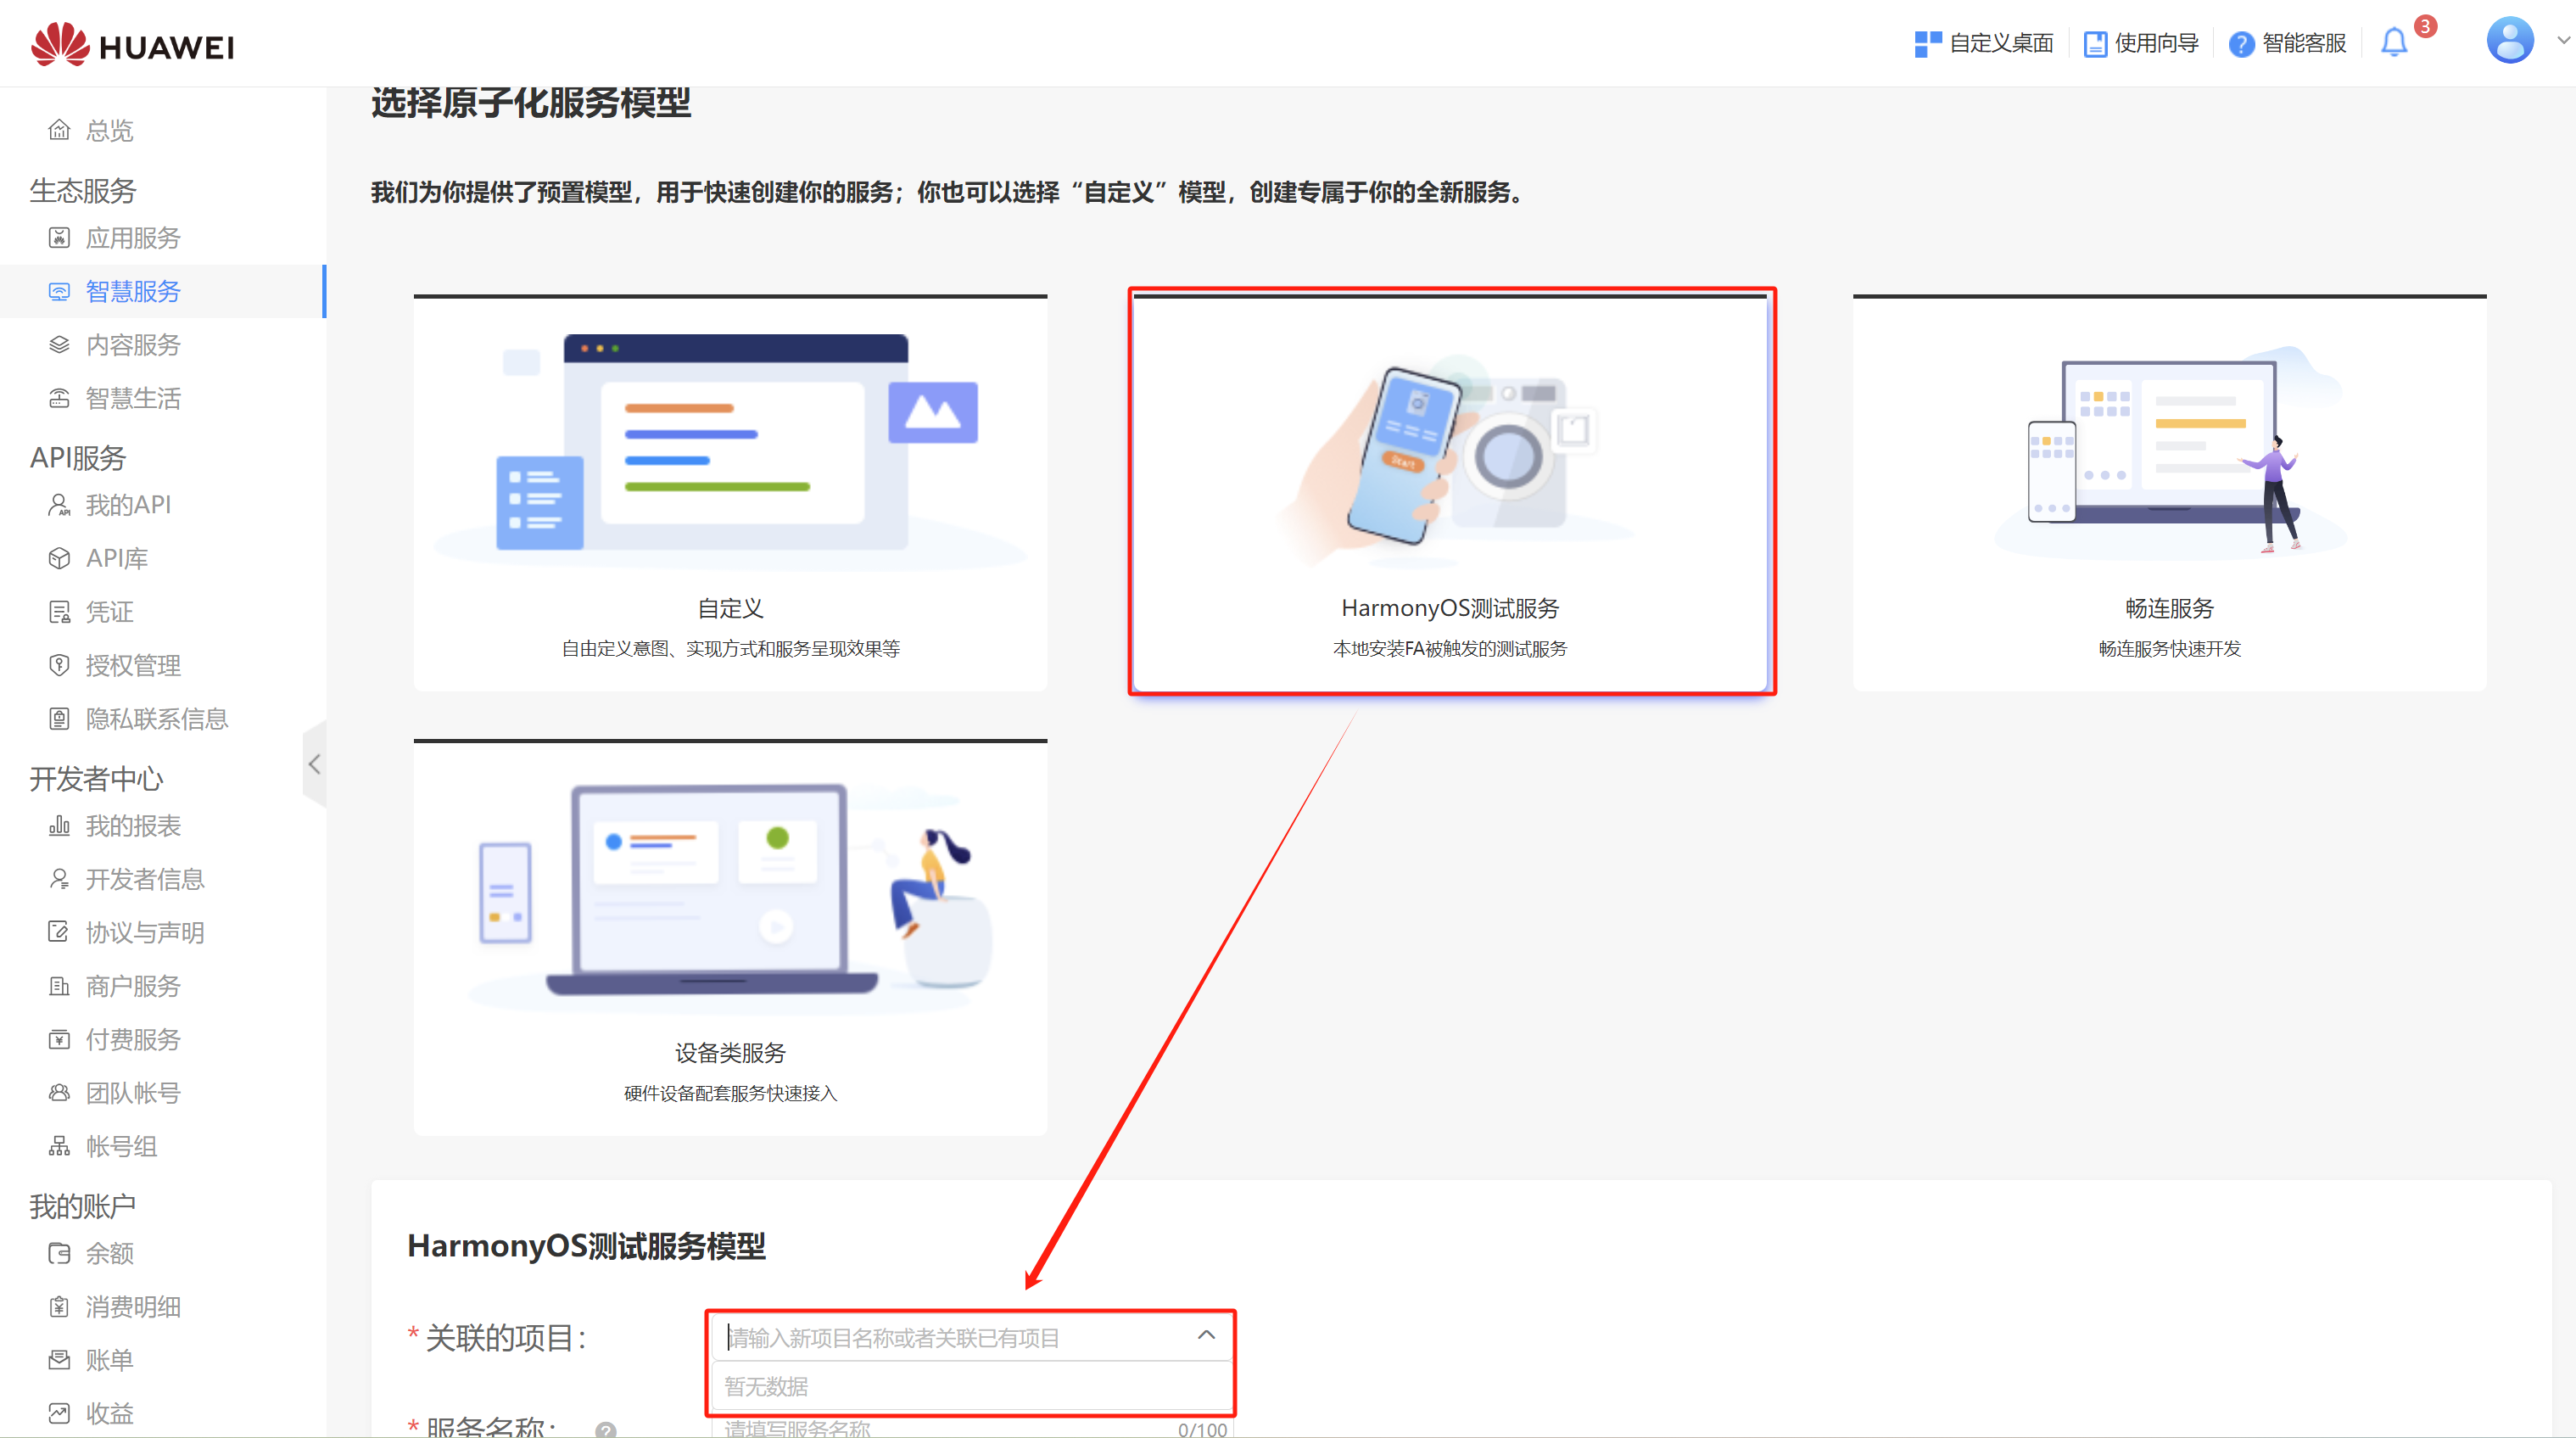The height and width of the screenshot is (1438, 2576).
Task: Click the 智慧生活 router icon
Action: click(x=60, y=398)
